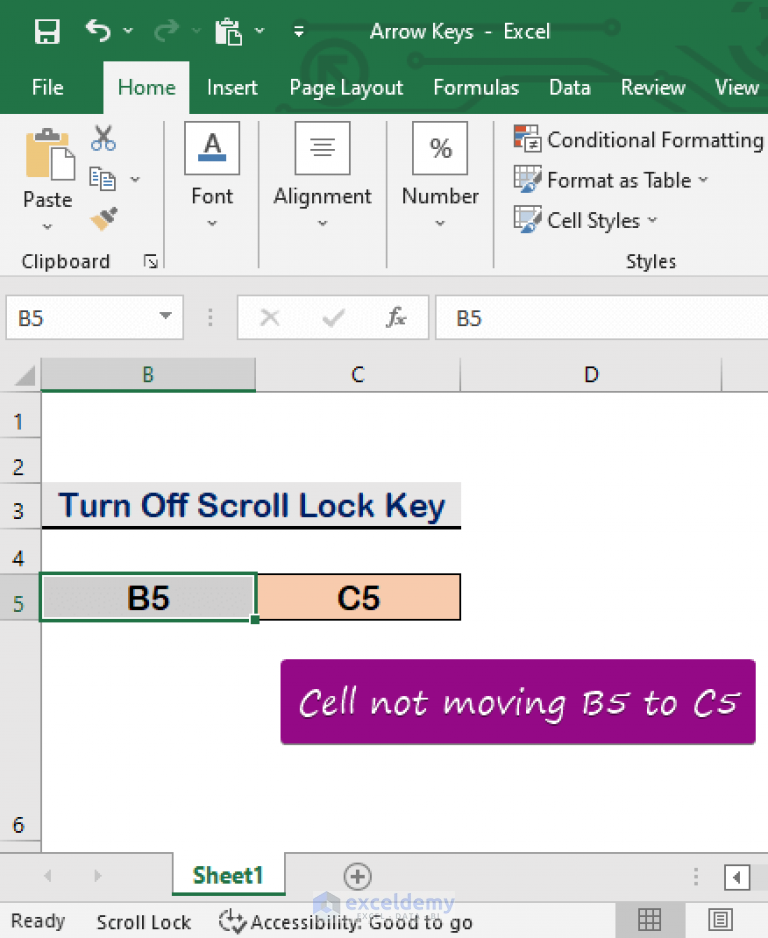
Task: Open the Copy dropdown arrow
Action: point(135,179)
